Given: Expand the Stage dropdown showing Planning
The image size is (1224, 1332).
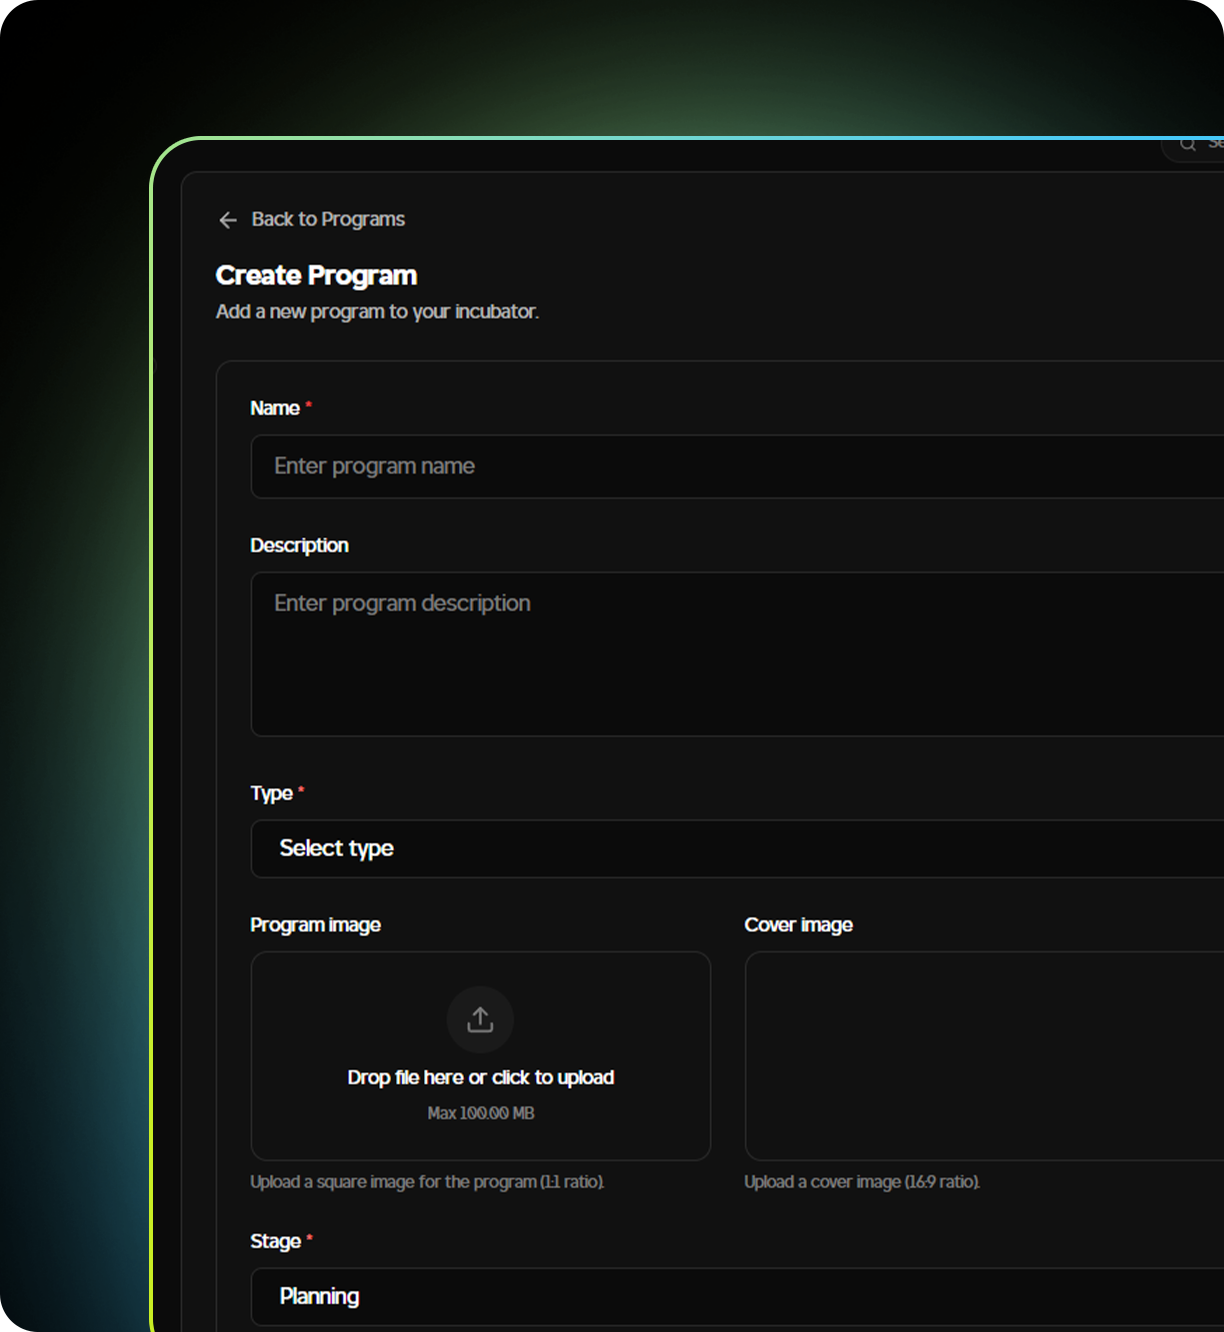Looking at the screenshot, I should coord(736,1297).
